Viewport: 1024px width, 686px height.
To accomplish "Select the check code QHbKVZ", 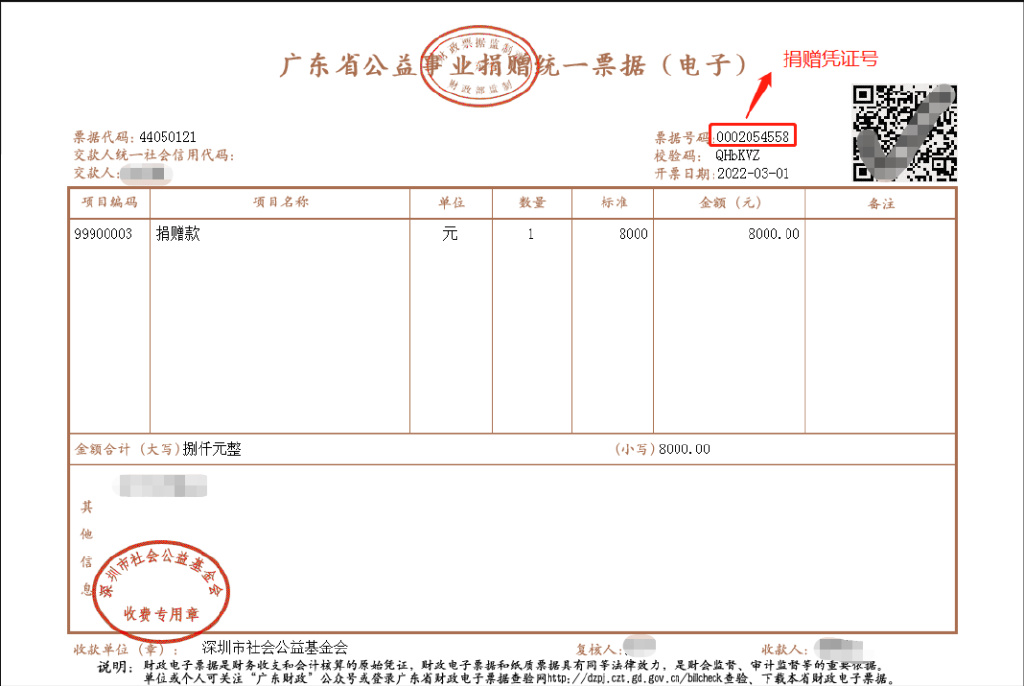I will [x=737, y=155].
